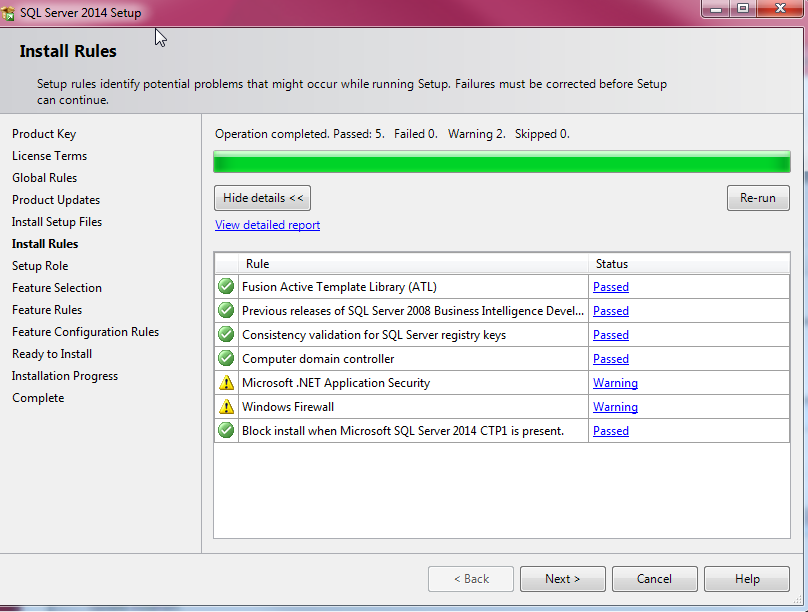This screenshot has height=612, width=808.
Task: Open Passed status for SQL Server 2008 BI rule
Action: (611, 311)
